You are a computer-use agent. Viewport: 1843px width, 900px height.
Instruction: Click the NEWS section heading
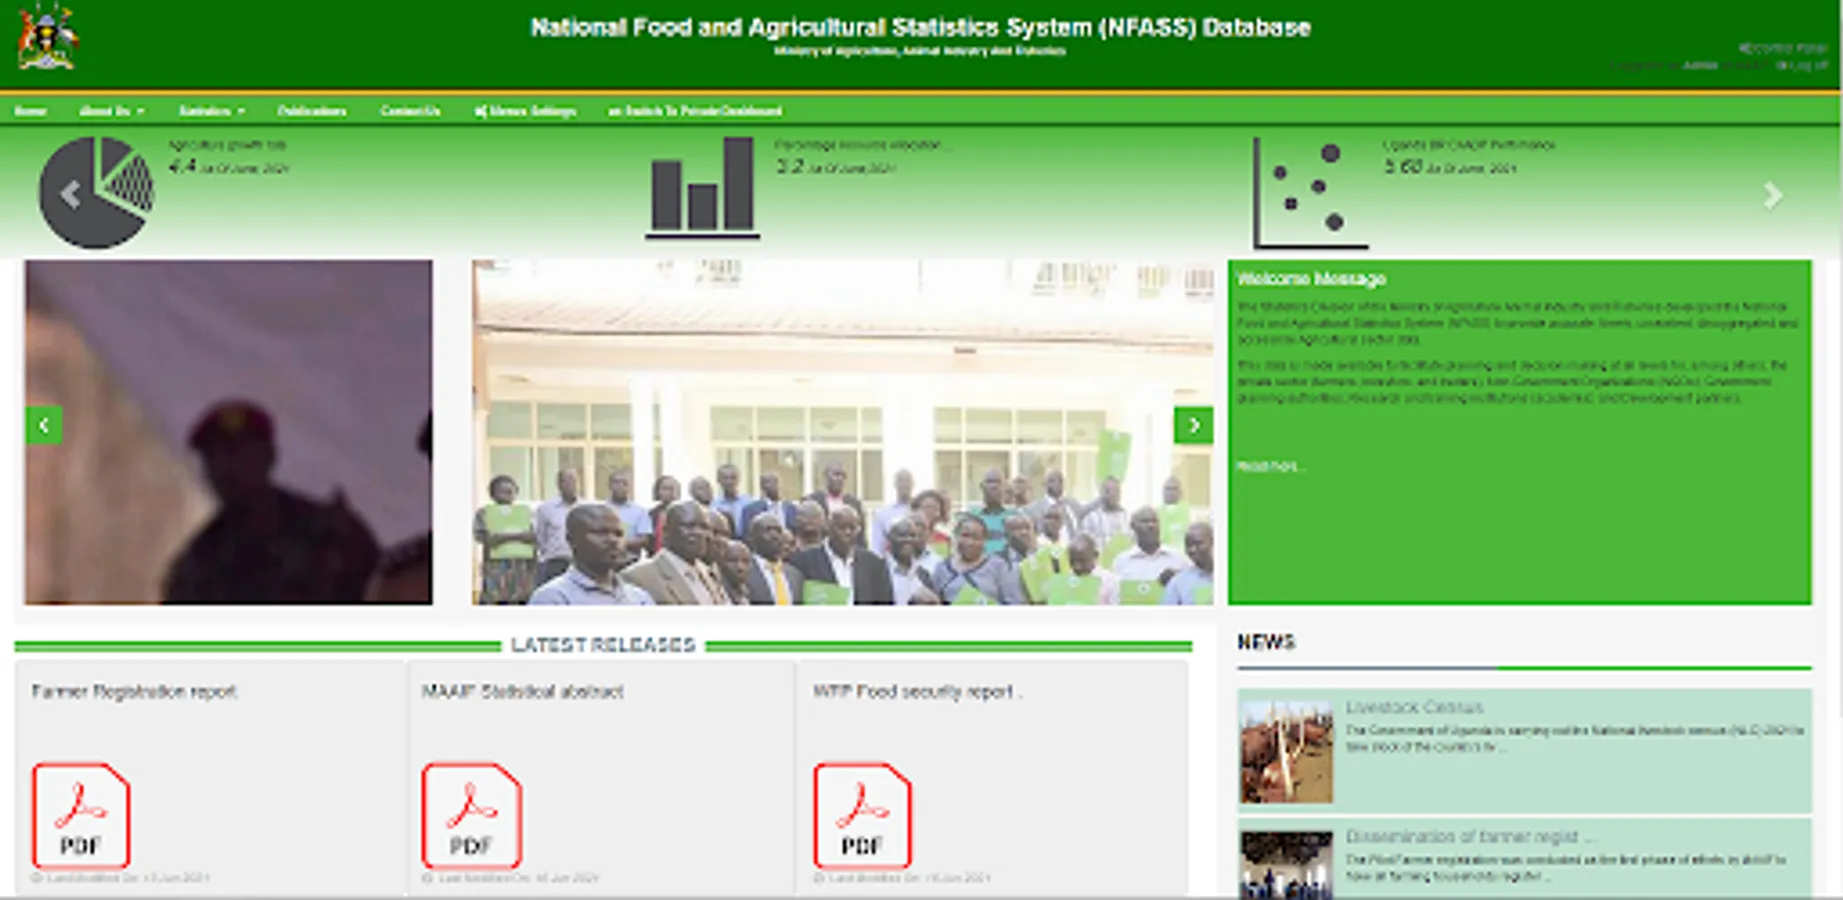click(1266, 642)
